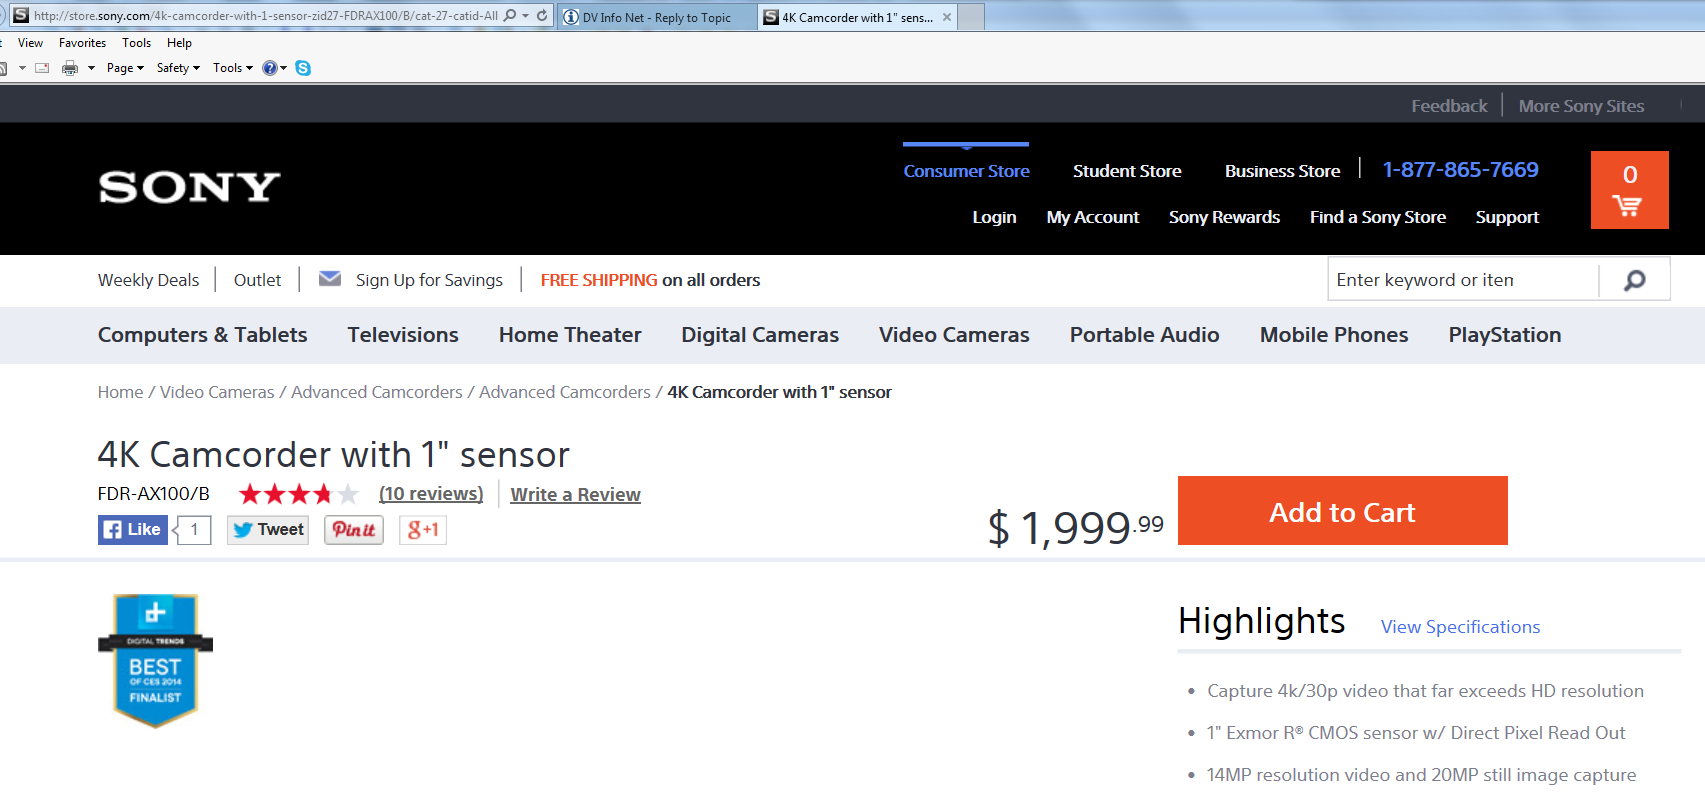Click the Login link

994,217
